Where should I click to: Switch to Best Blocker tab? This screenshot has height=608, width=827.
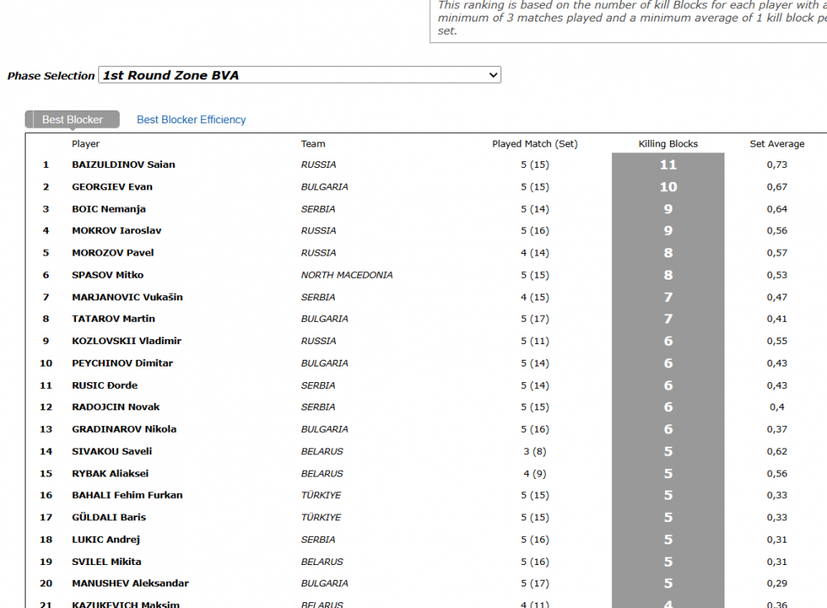[x=72, y=120]
